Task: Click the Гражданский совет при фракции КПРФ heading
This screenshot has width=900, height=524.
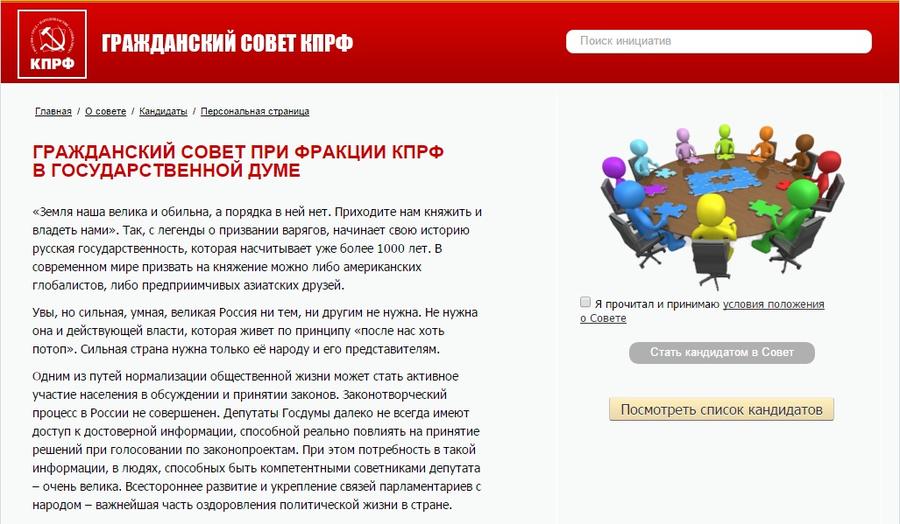Action: pos(238,161)
